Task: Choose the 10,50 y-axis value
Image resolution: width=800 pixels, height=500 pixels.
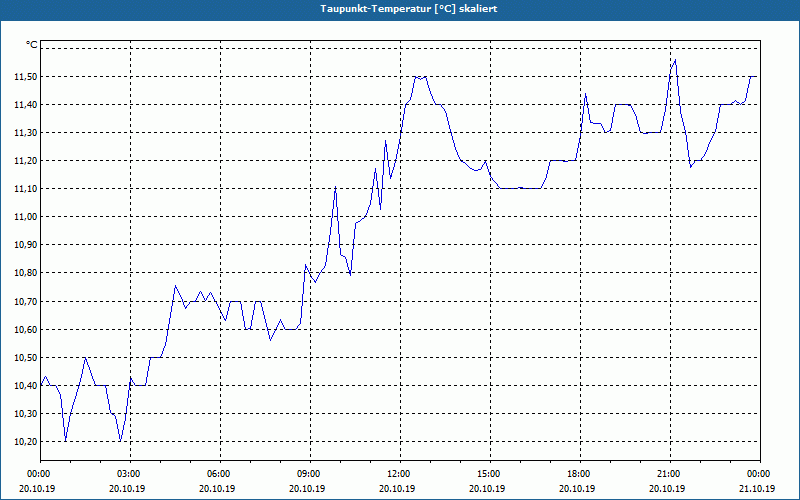Action: (x=26, y=358)
